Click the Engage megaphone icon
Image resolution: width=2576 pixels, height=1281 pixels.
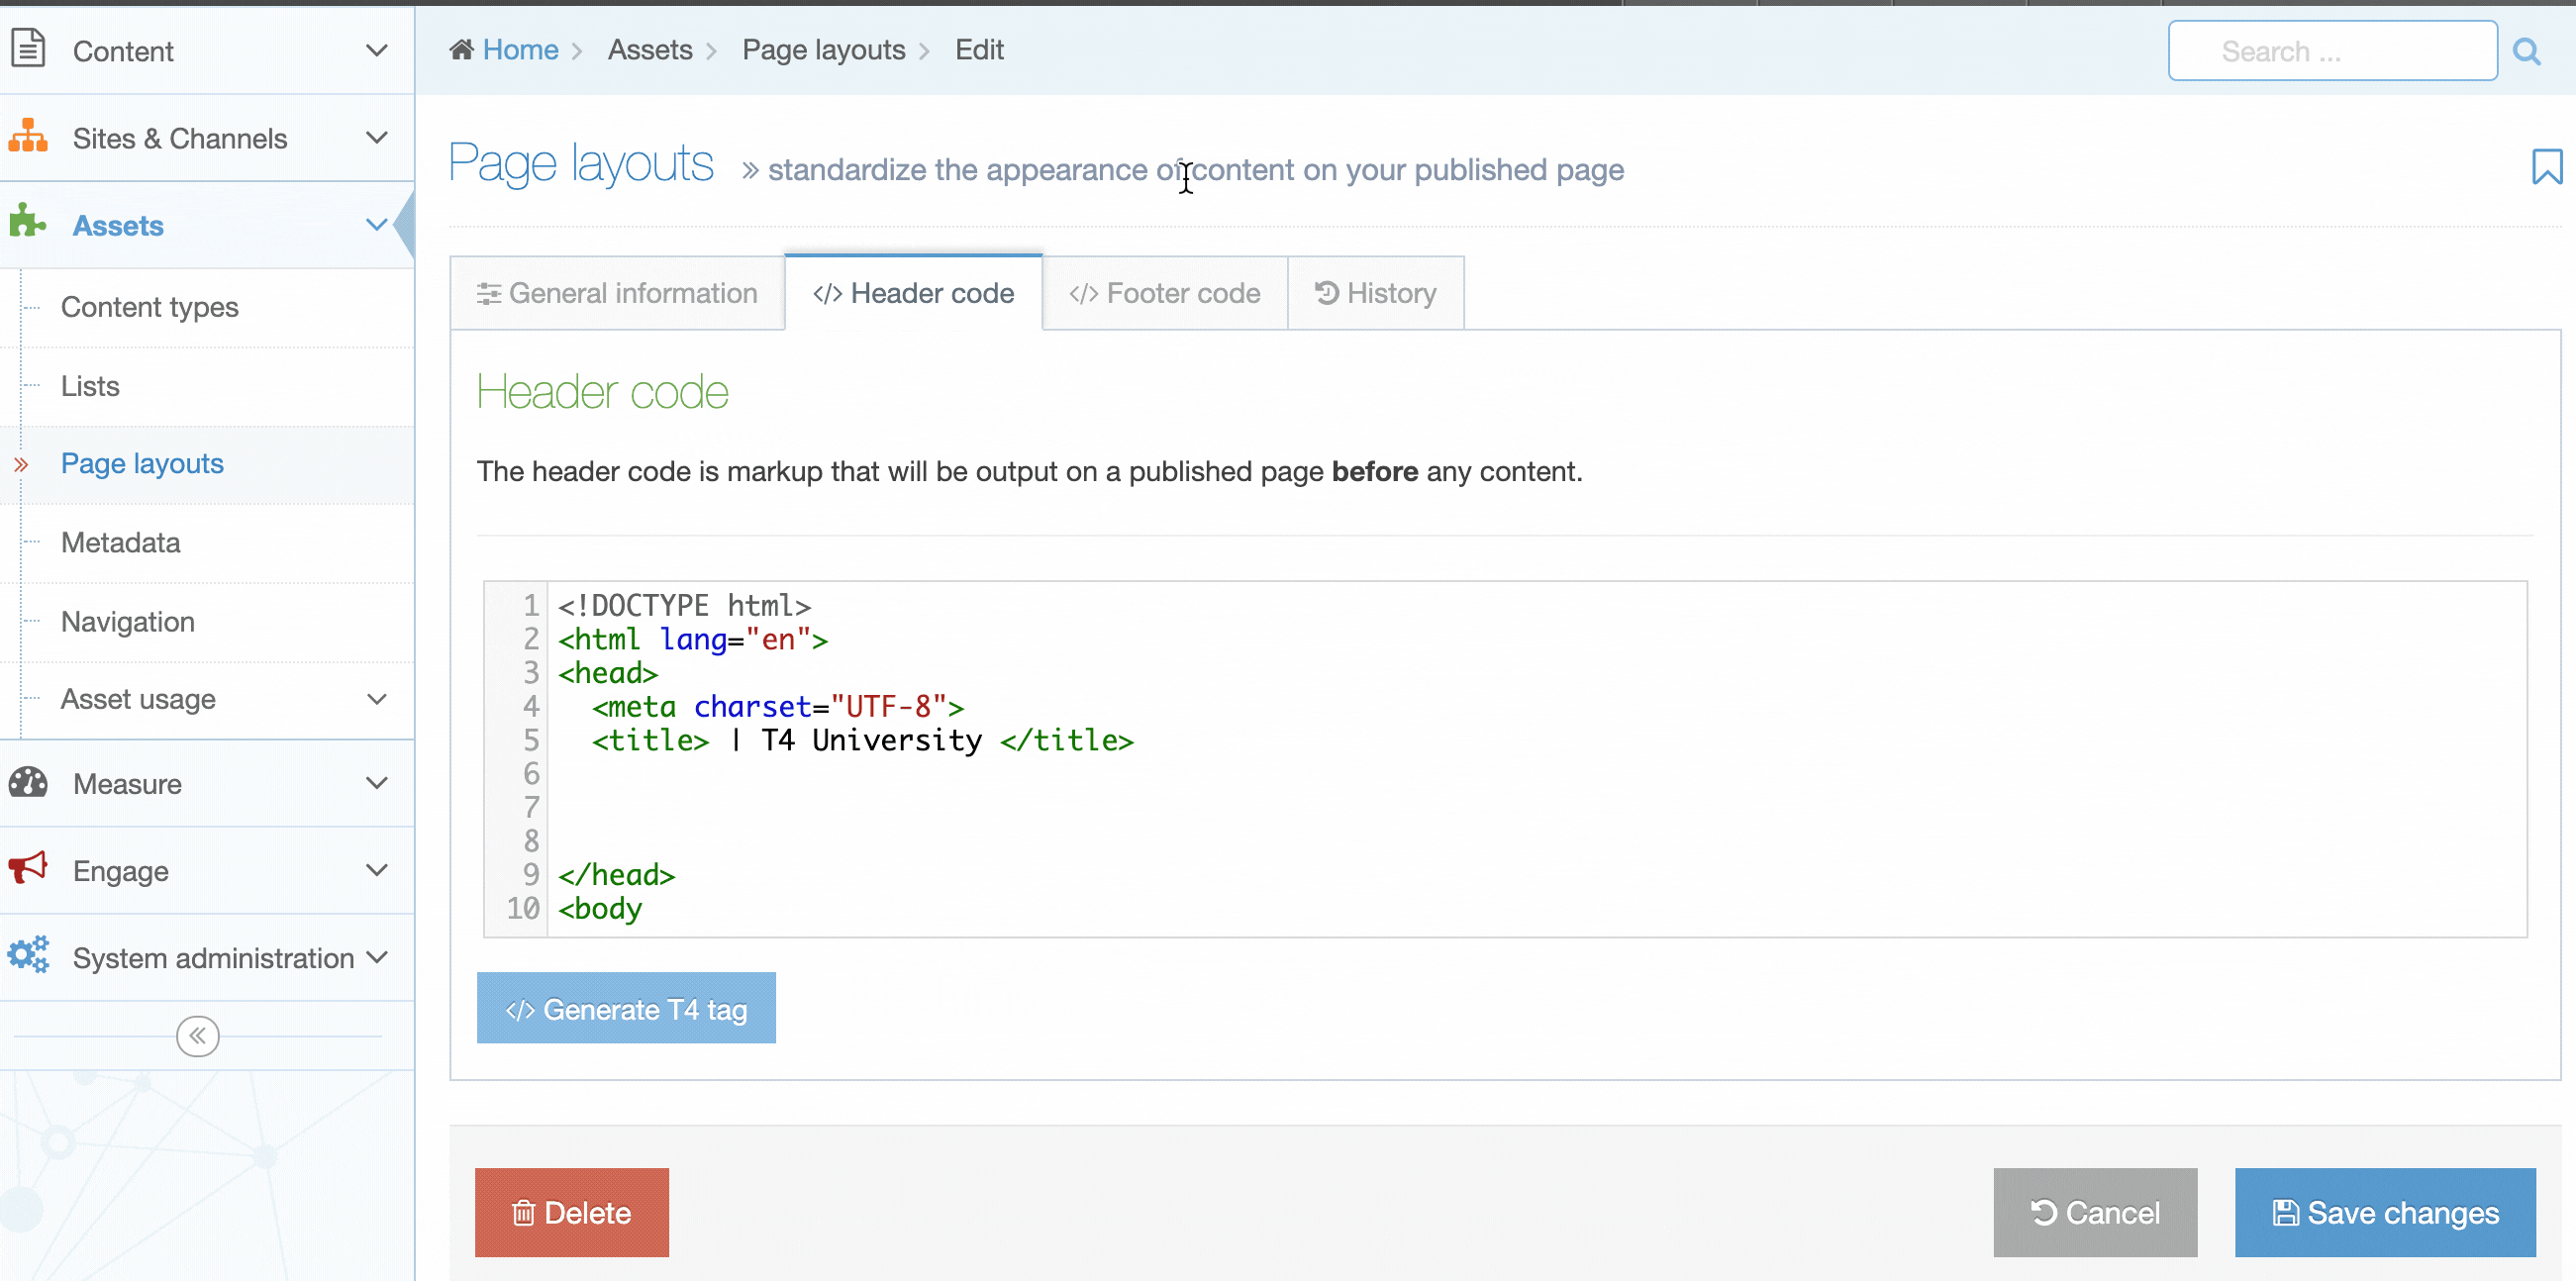[28, 869]
